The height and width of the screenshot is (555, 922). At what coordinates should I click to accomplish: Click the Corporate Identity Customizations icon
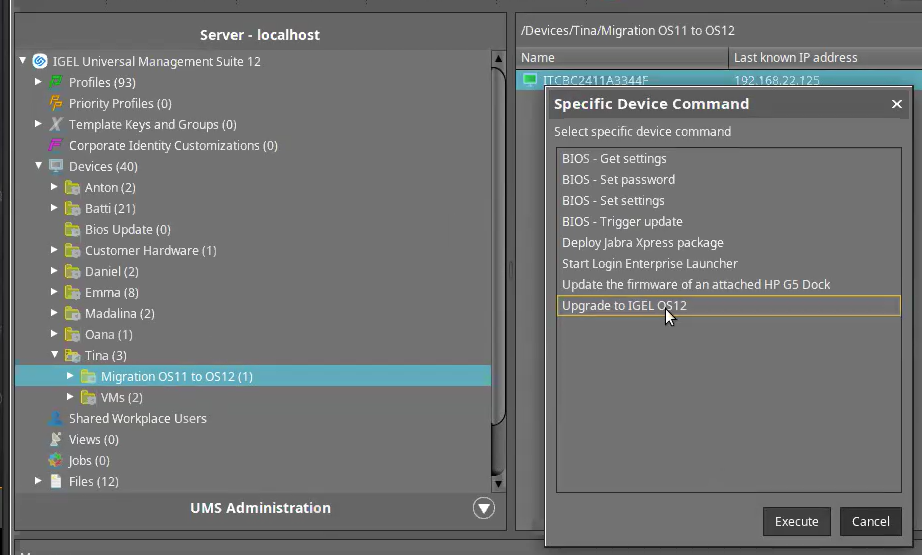(56, 145)
